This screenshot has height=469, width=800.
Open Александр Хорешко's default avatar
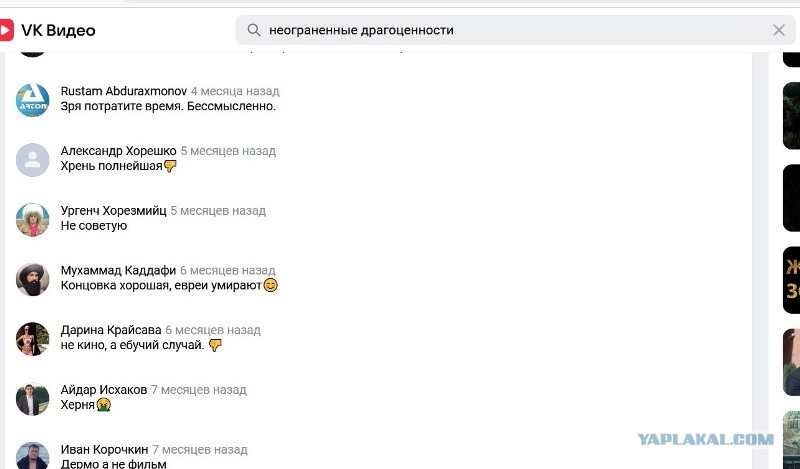[33, 160]
